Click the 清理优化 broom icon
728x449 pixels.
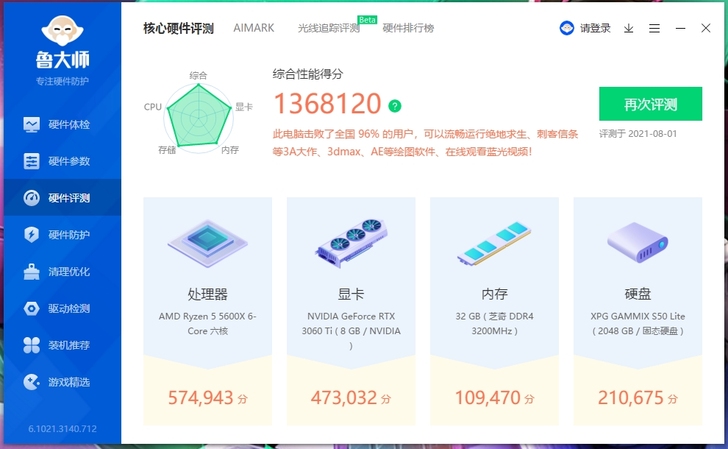point(32,272)
